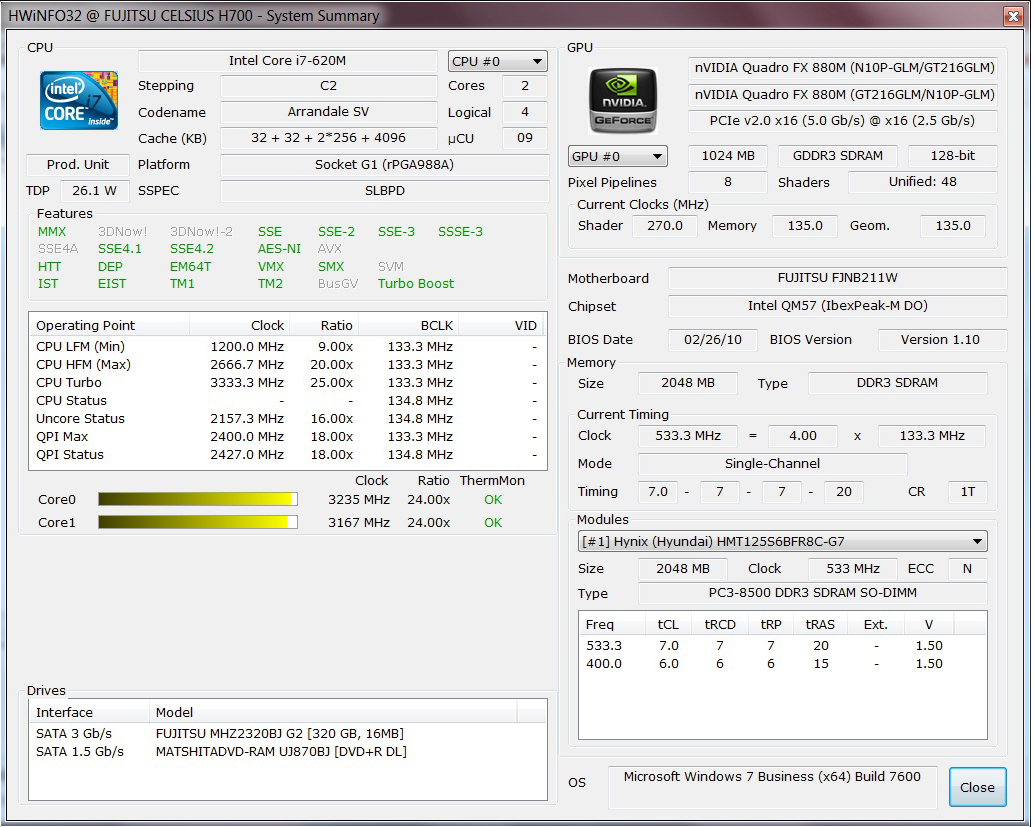
Task: Click the memory clock 533.3 MHz field
Action: (x=688, y=436)
